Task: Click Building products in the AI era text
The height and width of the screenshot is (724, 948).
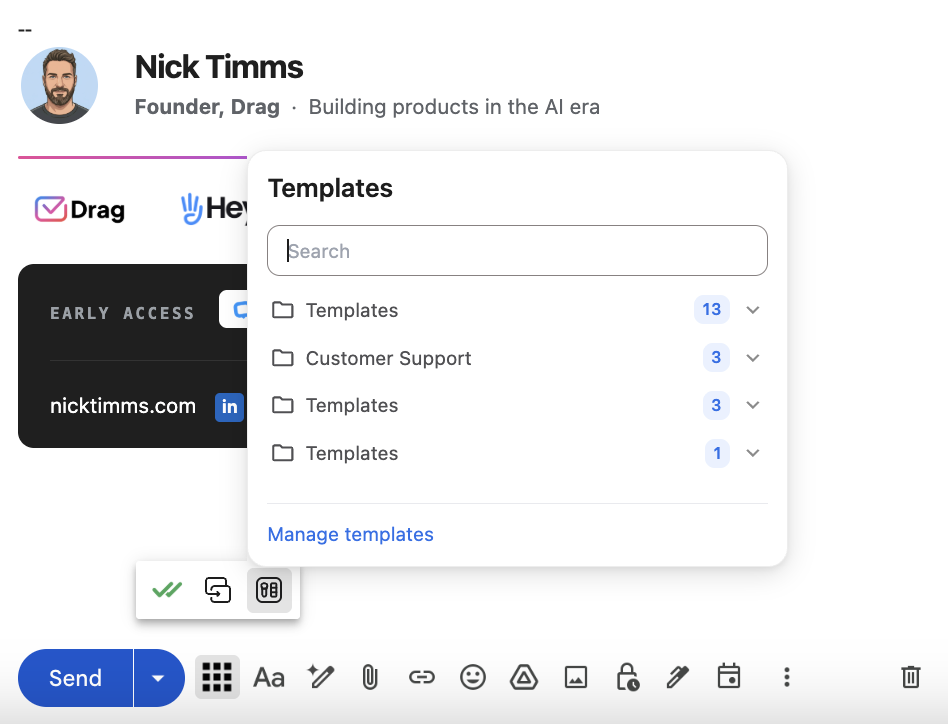Action: tap(454, 107)
